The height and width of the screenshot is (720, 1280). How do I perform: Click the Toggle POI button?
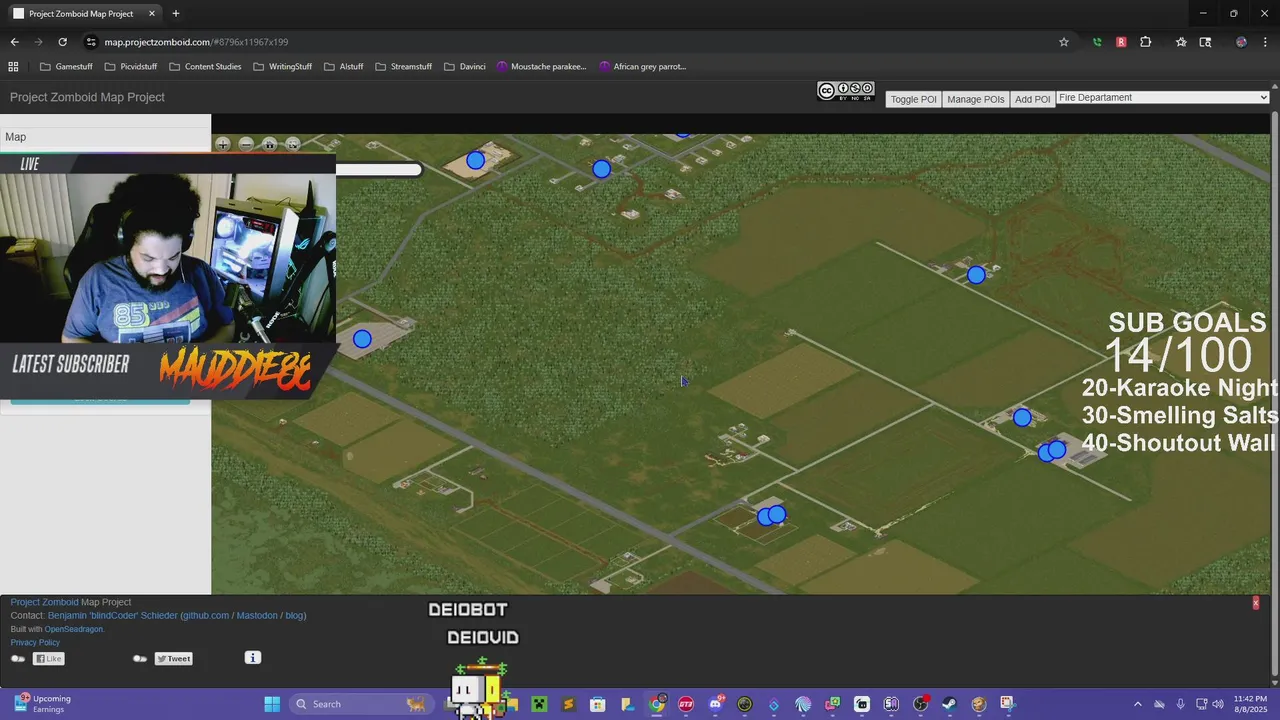click(x=913, y=99)
